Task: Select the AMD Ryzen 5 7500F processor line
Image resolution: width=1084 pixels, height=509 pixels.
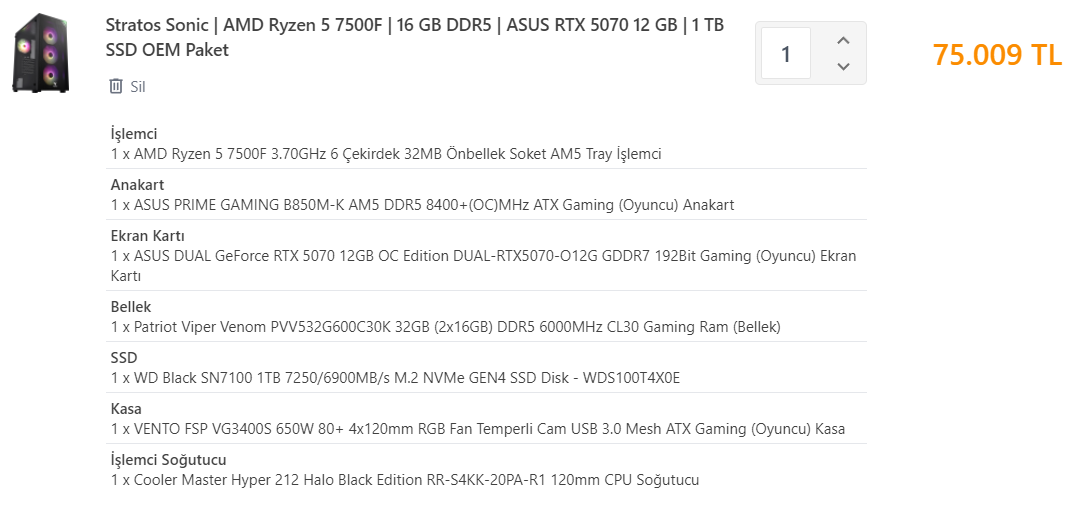Action: [386, 154]
